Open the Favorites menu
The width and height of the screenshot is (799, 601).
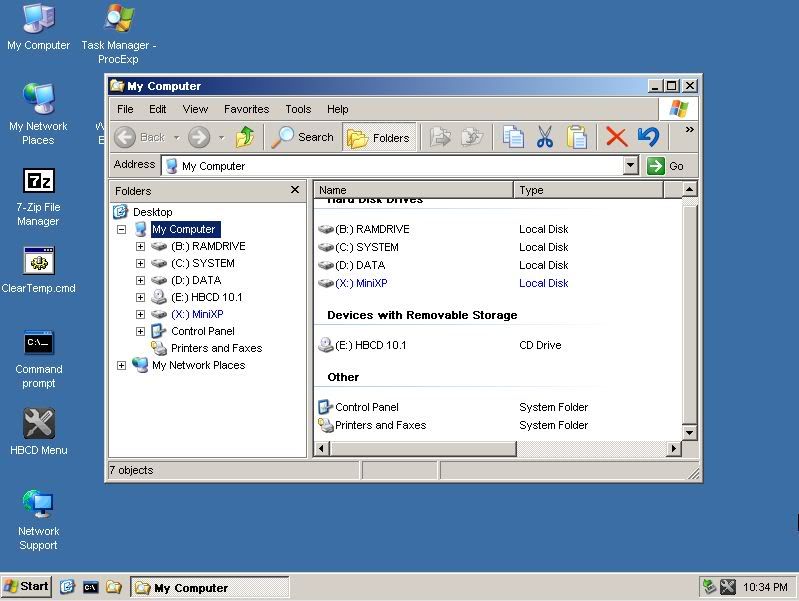[x=246, y=109]
